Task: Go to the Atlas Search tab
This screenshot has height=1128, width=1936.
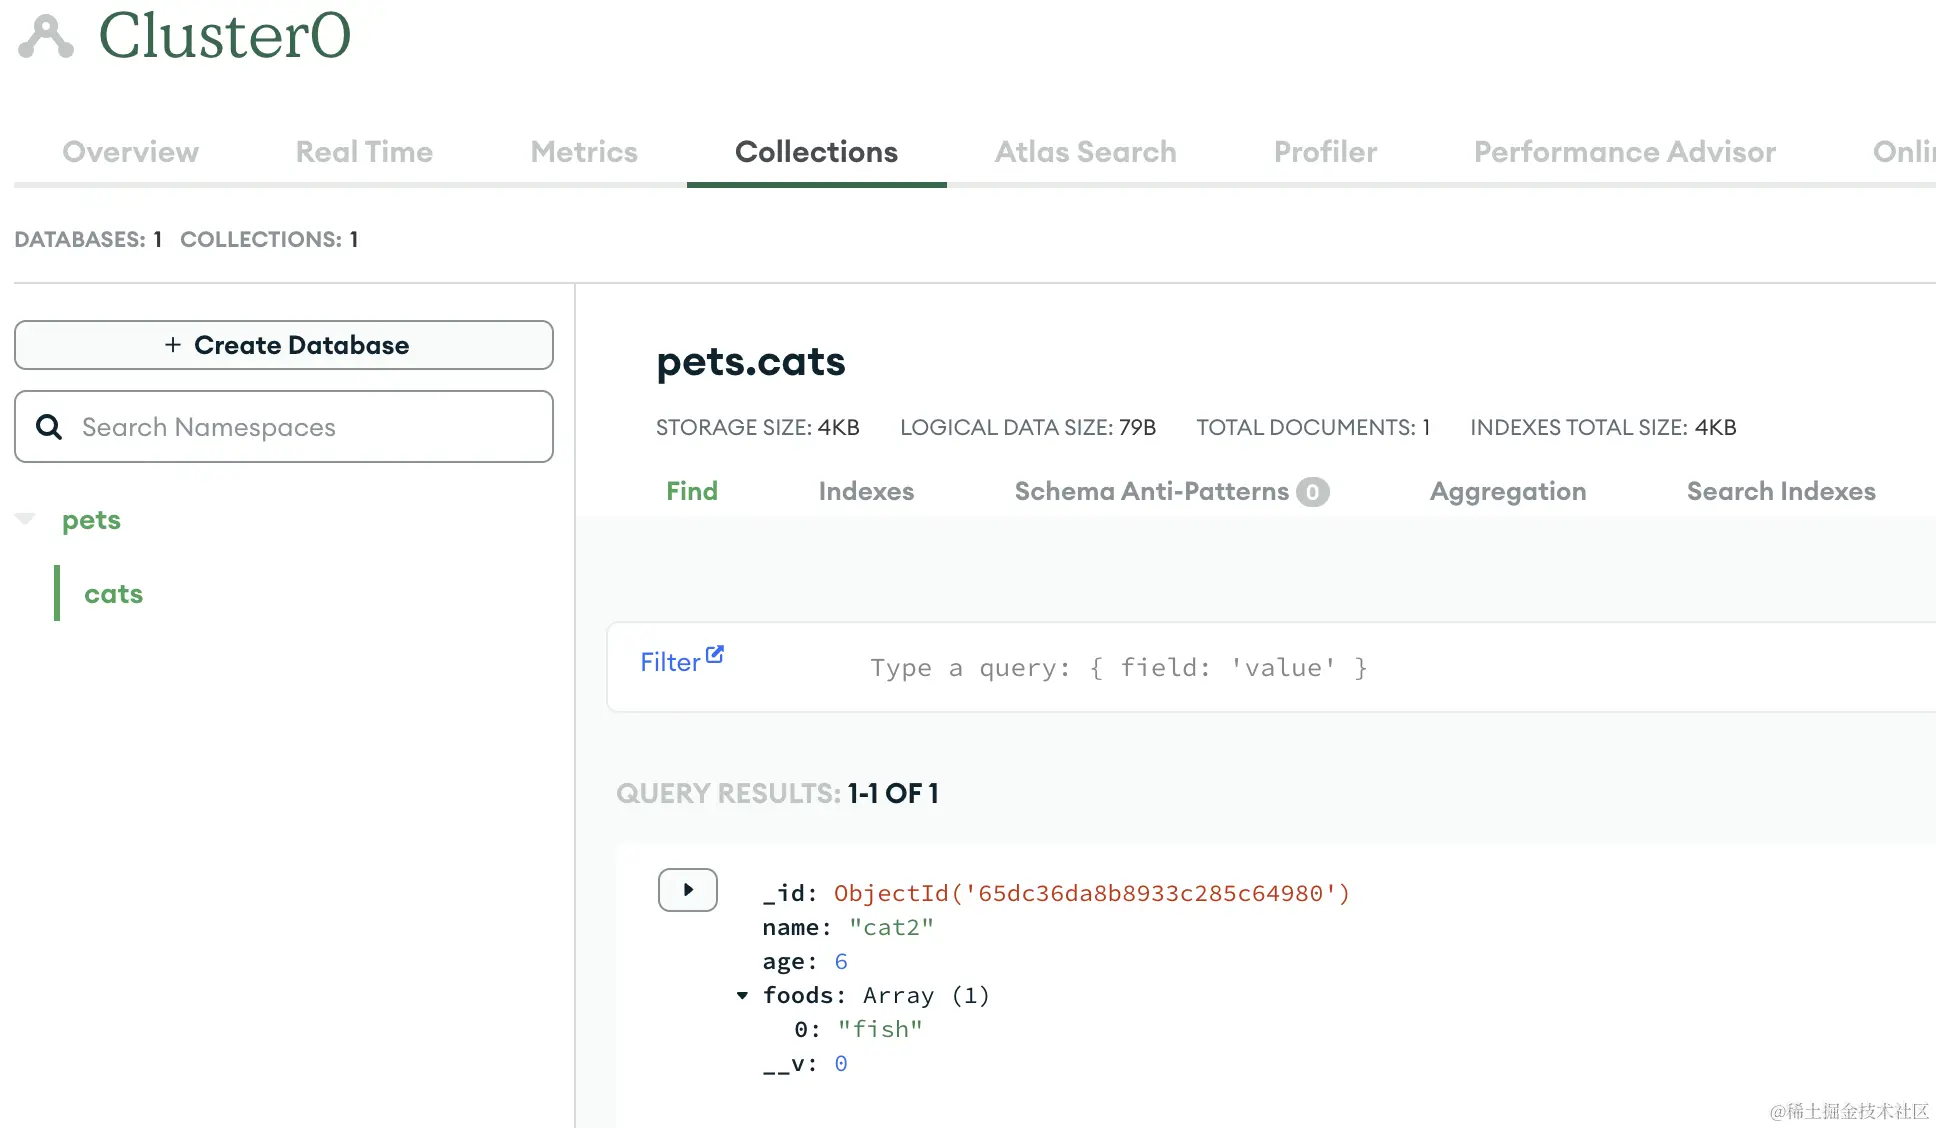Action: pyautogui.click(x=1085, y=152)
